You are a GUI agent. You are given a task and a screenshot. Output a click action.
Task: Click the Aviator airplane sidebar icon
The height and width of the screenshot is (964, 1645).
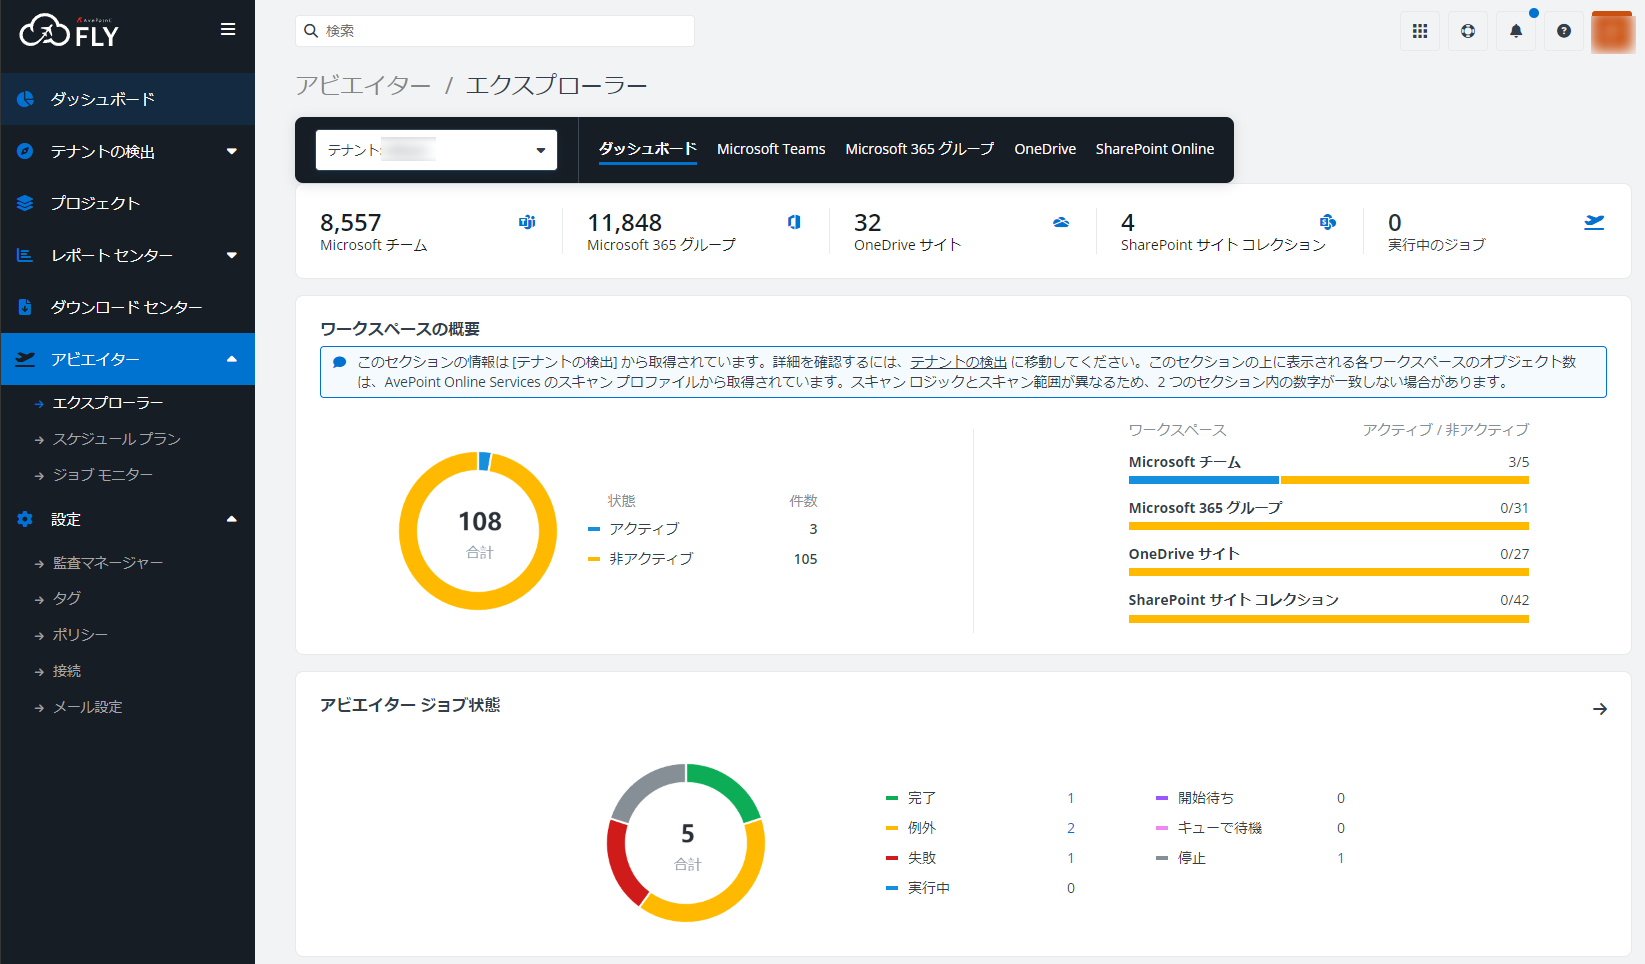tap(26, 359)
